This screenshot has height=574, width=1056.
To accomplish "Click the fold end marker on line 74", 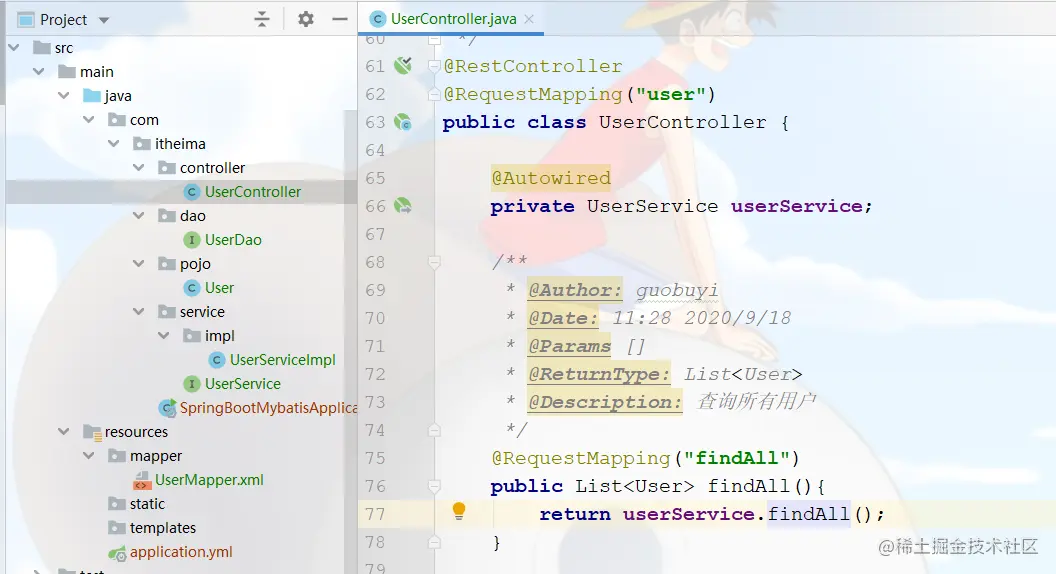I will pyautogui.click(x=434, y=430).
